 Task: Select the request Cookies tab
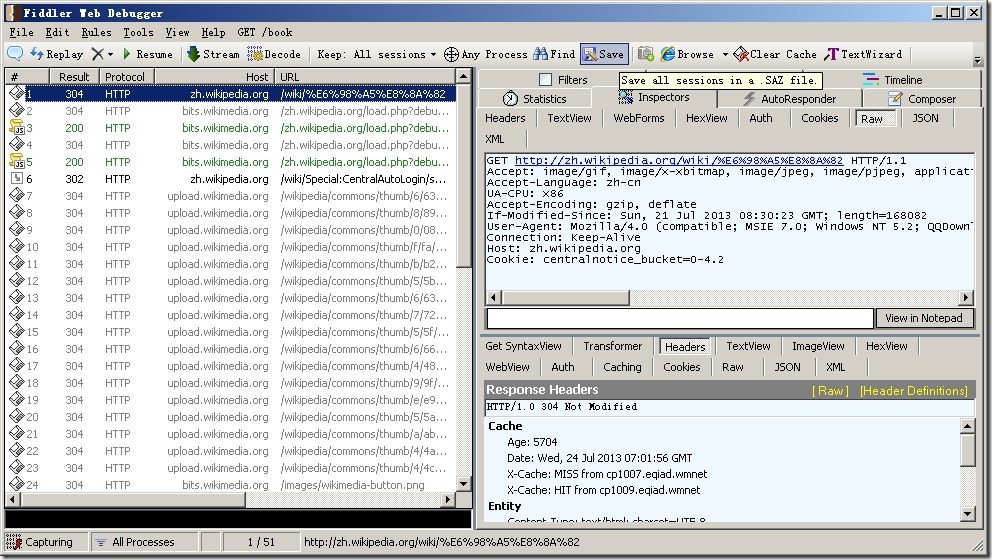tap(819, 118)
